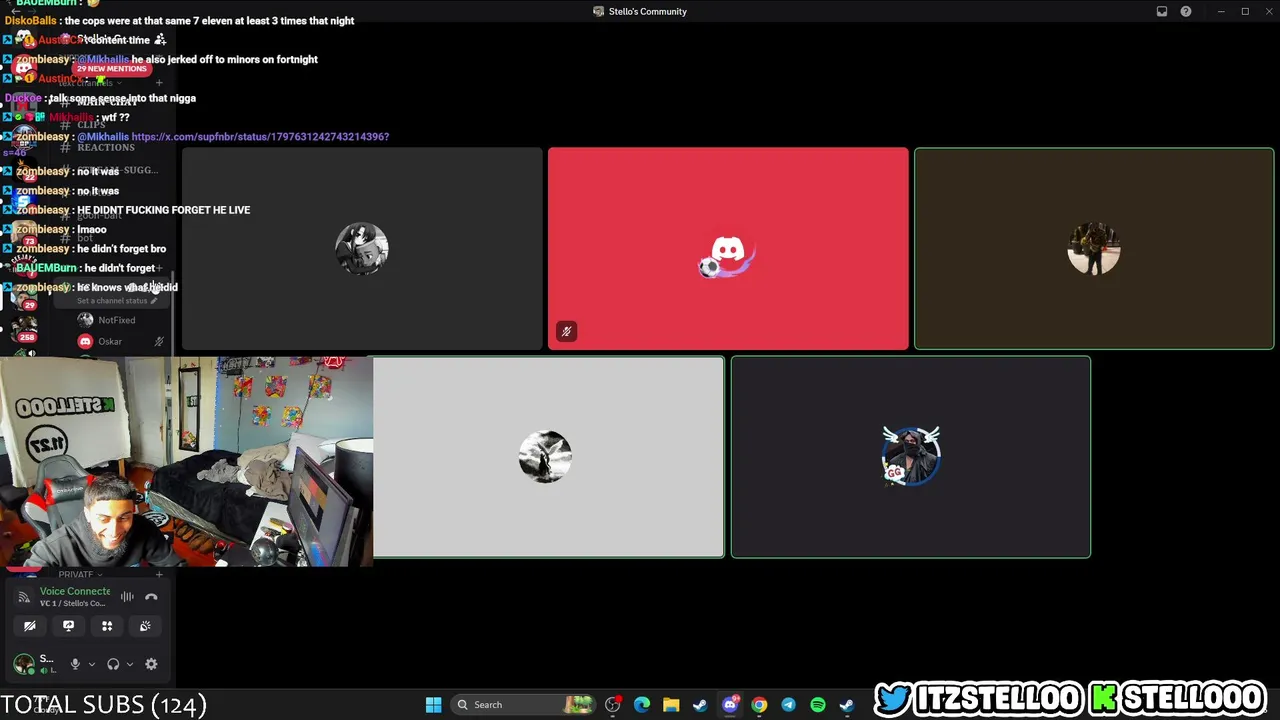Mute the microphone
1280x720 pixels.
[x=75, y=664]
